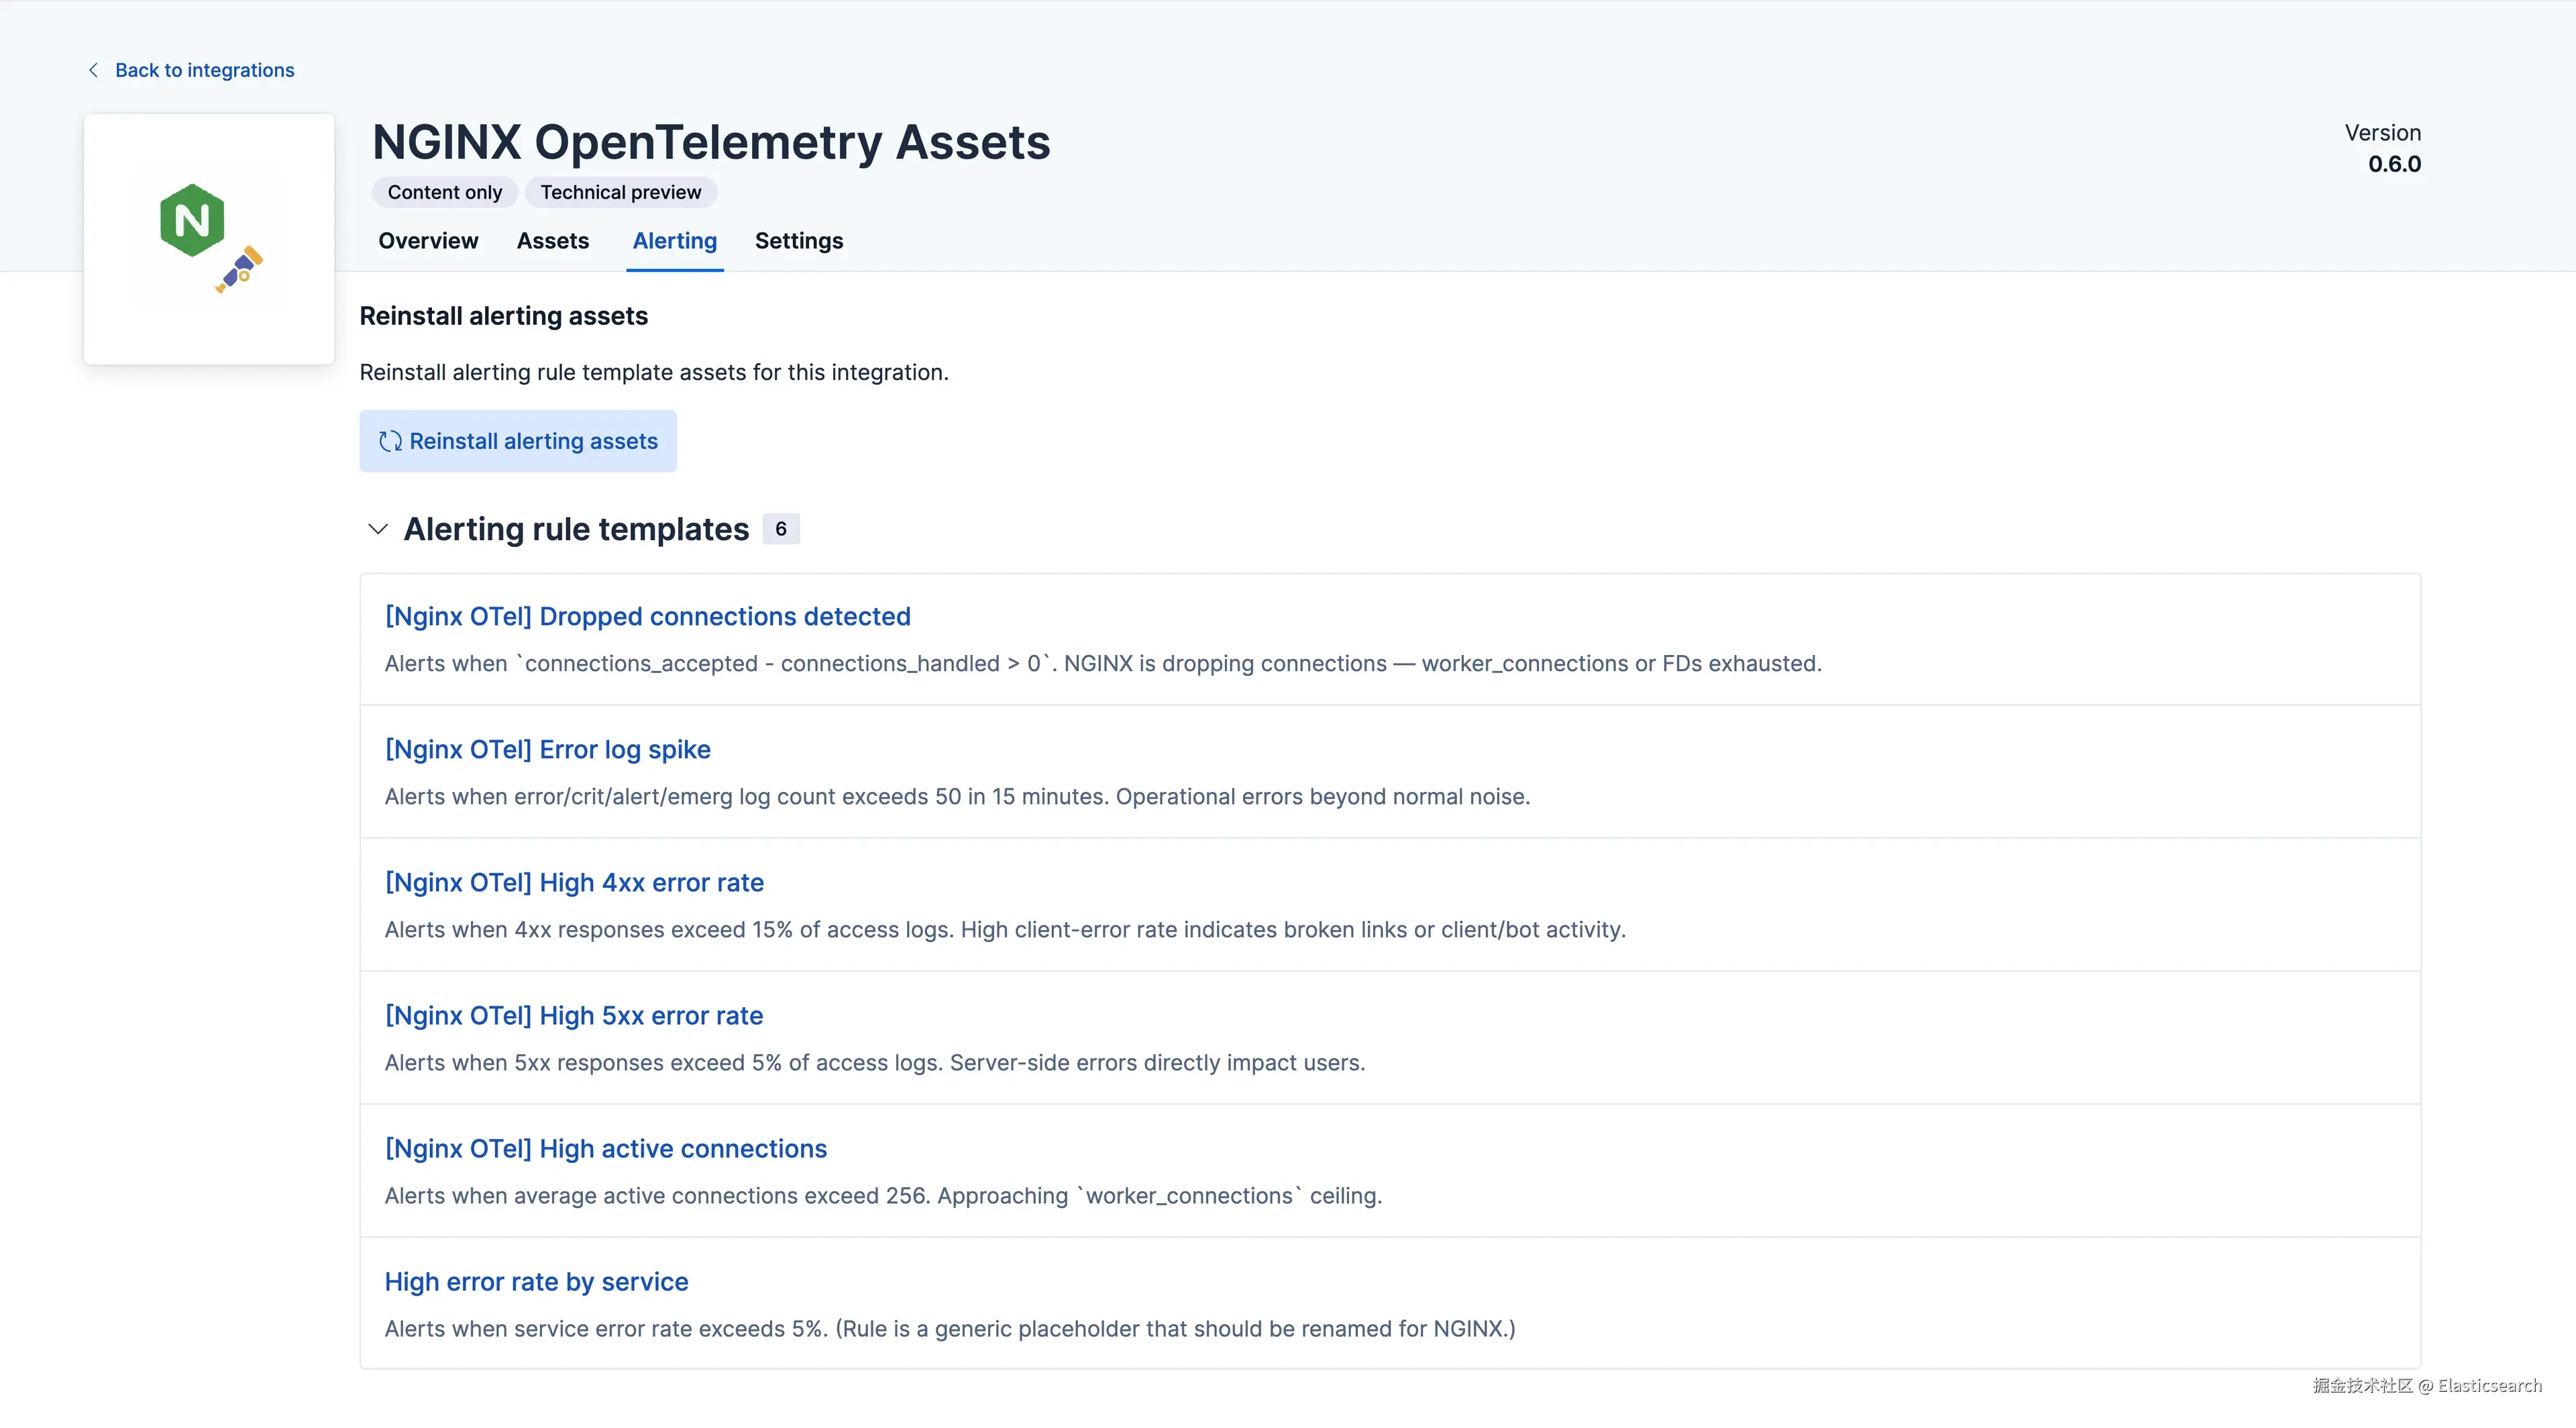Switch to the Assets tab
The image size is (2576, 1428).
[x=553, y=241]
